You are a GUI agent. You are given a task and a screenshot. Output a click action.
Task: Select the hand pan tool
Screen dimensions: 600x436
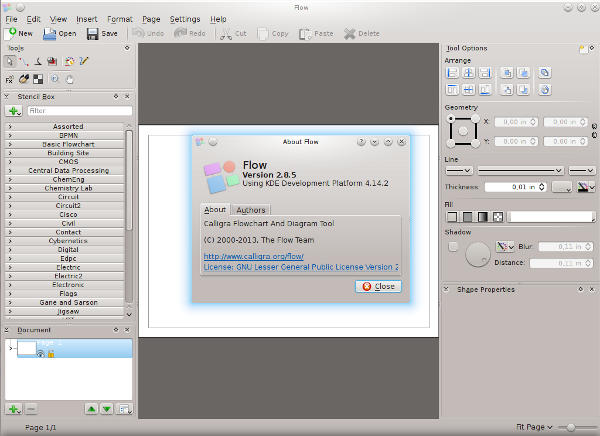(x=69, y=79)
